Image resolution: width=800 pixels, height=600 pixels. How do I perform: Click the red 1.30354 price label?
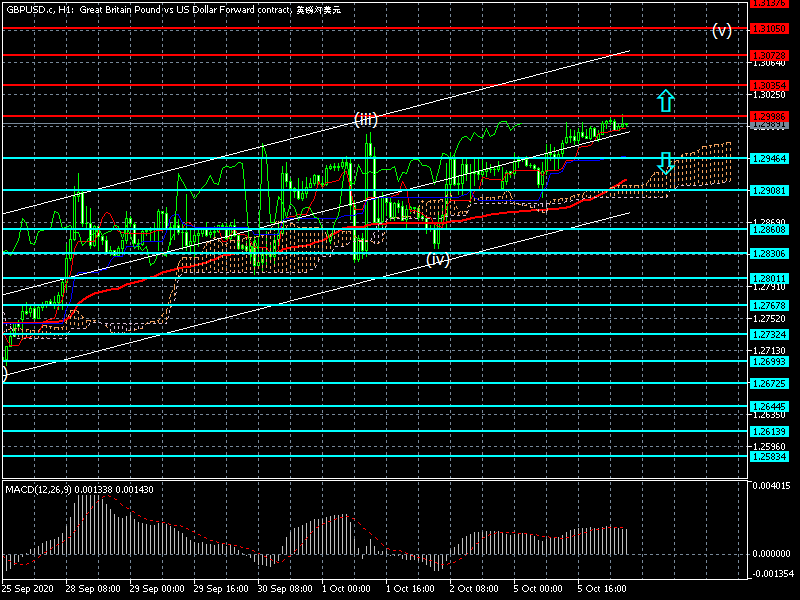coord(769,85)
